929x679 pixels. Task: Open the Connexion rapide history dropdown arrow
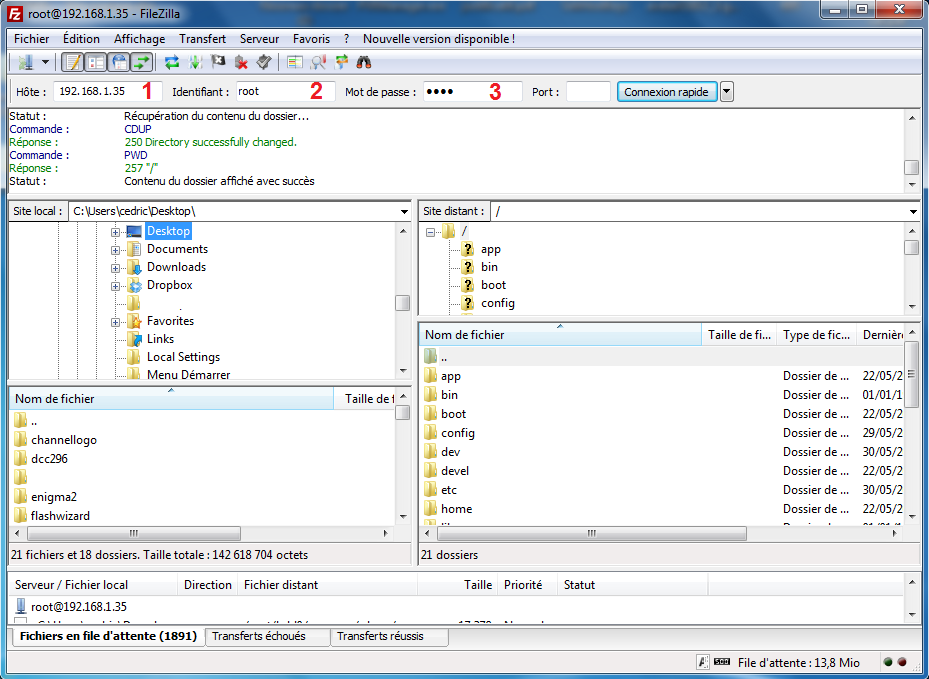point(727,92)
